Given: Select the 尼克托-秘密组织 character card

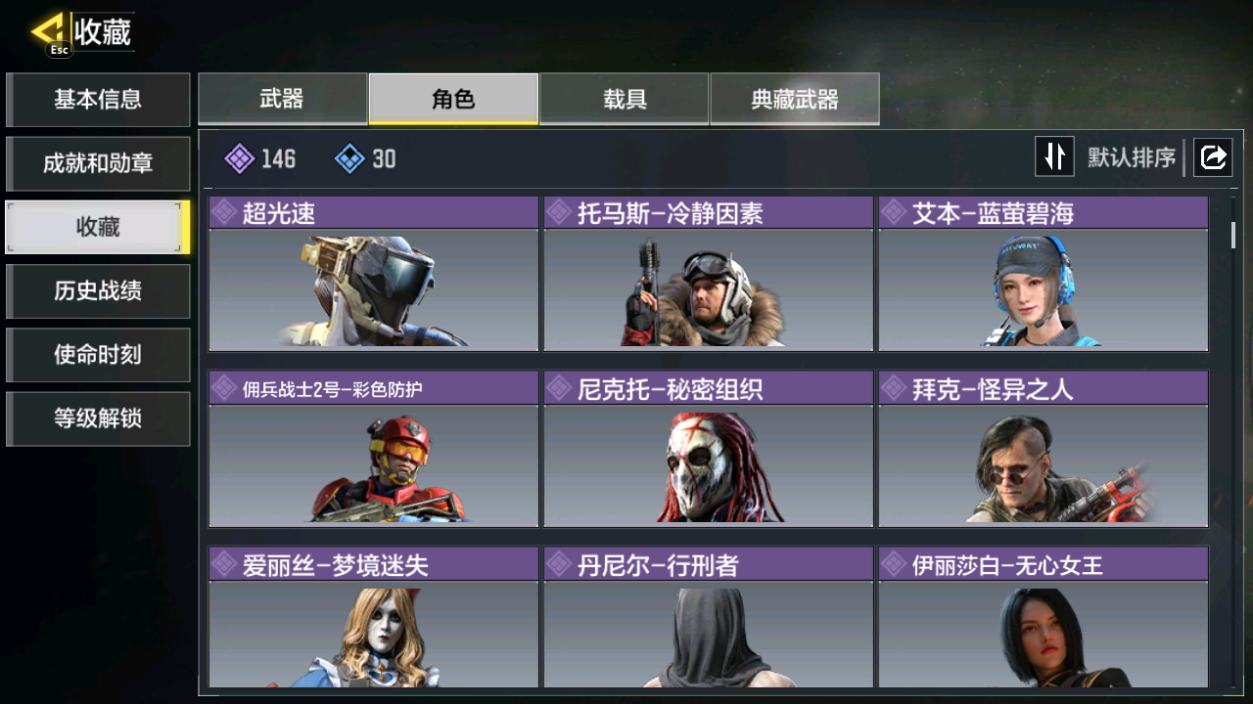Looking at the screenshot, I should click(x=708, y=449).
